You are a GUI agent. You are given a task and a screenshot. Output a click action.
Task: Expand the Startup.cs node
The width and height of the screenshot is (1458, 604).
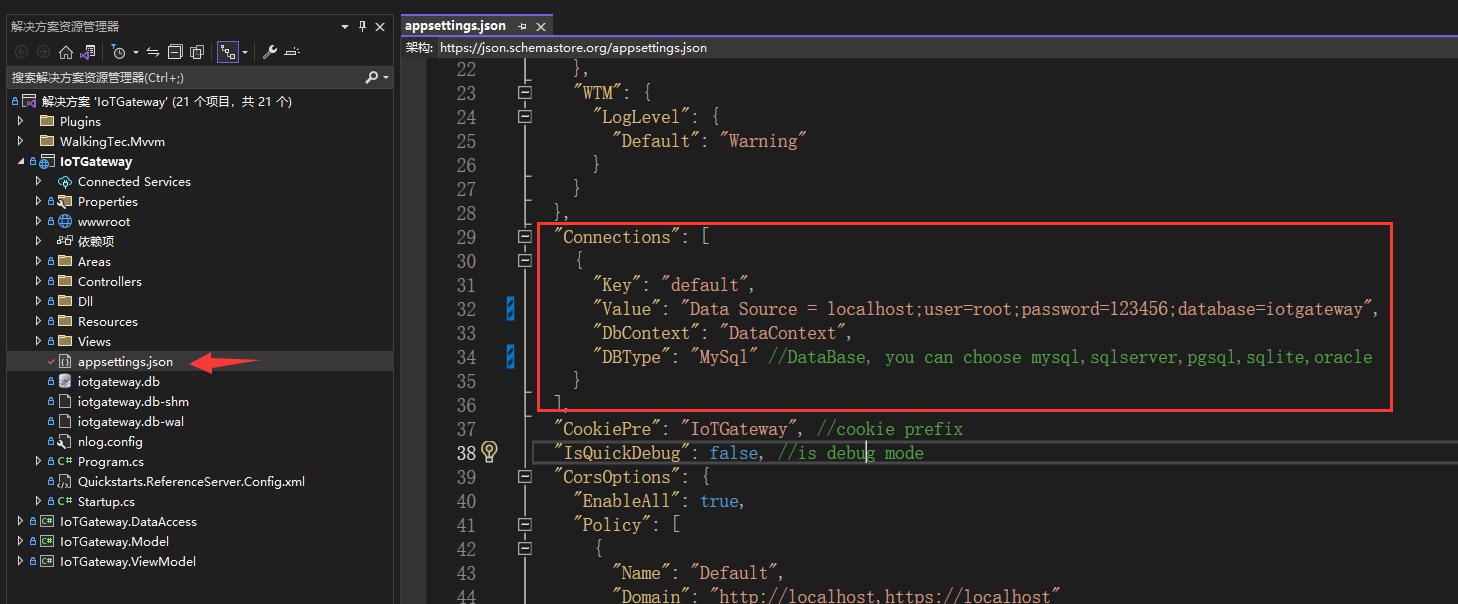point(39,501)
